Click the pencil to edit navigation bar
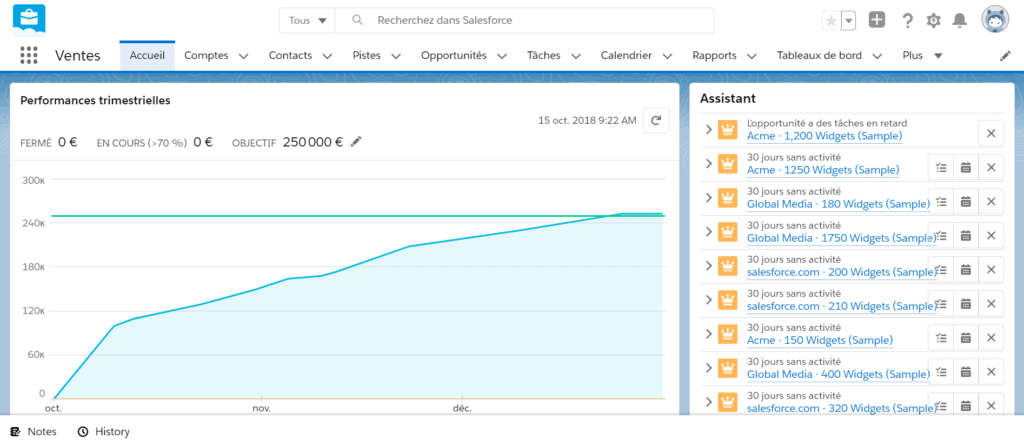 (x=1005, y=56)
